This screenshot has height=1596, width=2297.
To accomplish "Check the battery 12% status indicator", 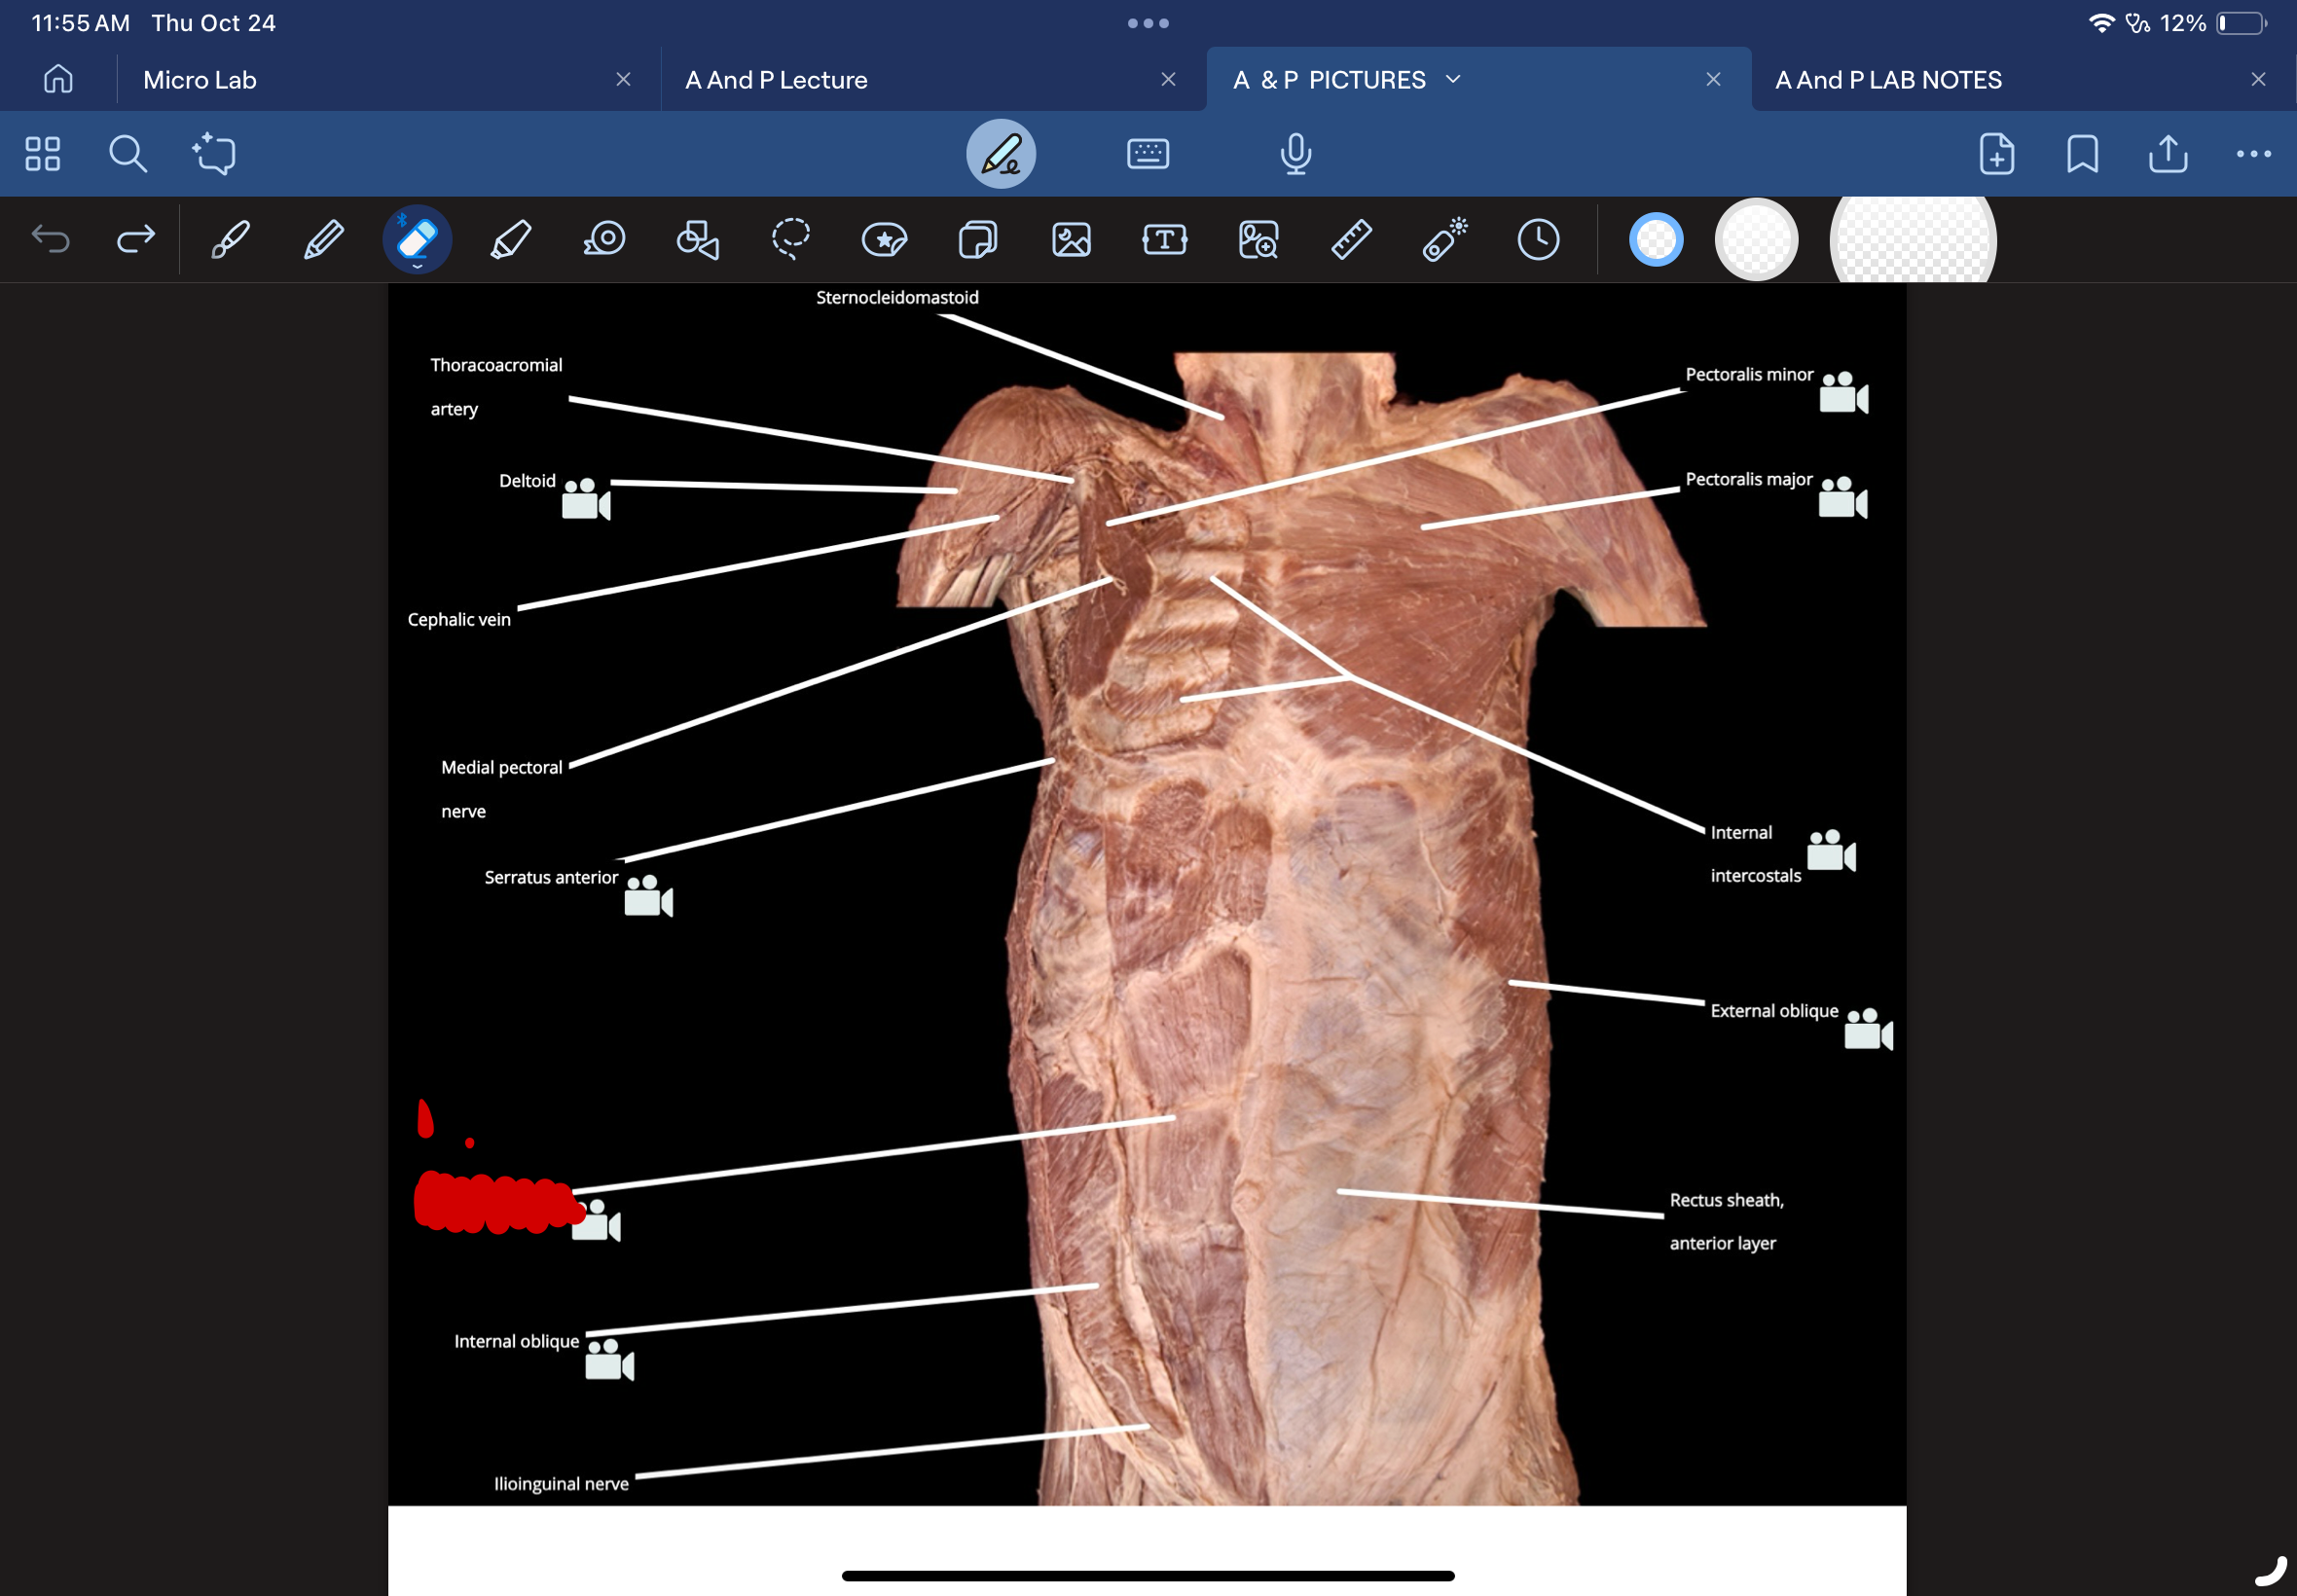I will pos(2213,23).
